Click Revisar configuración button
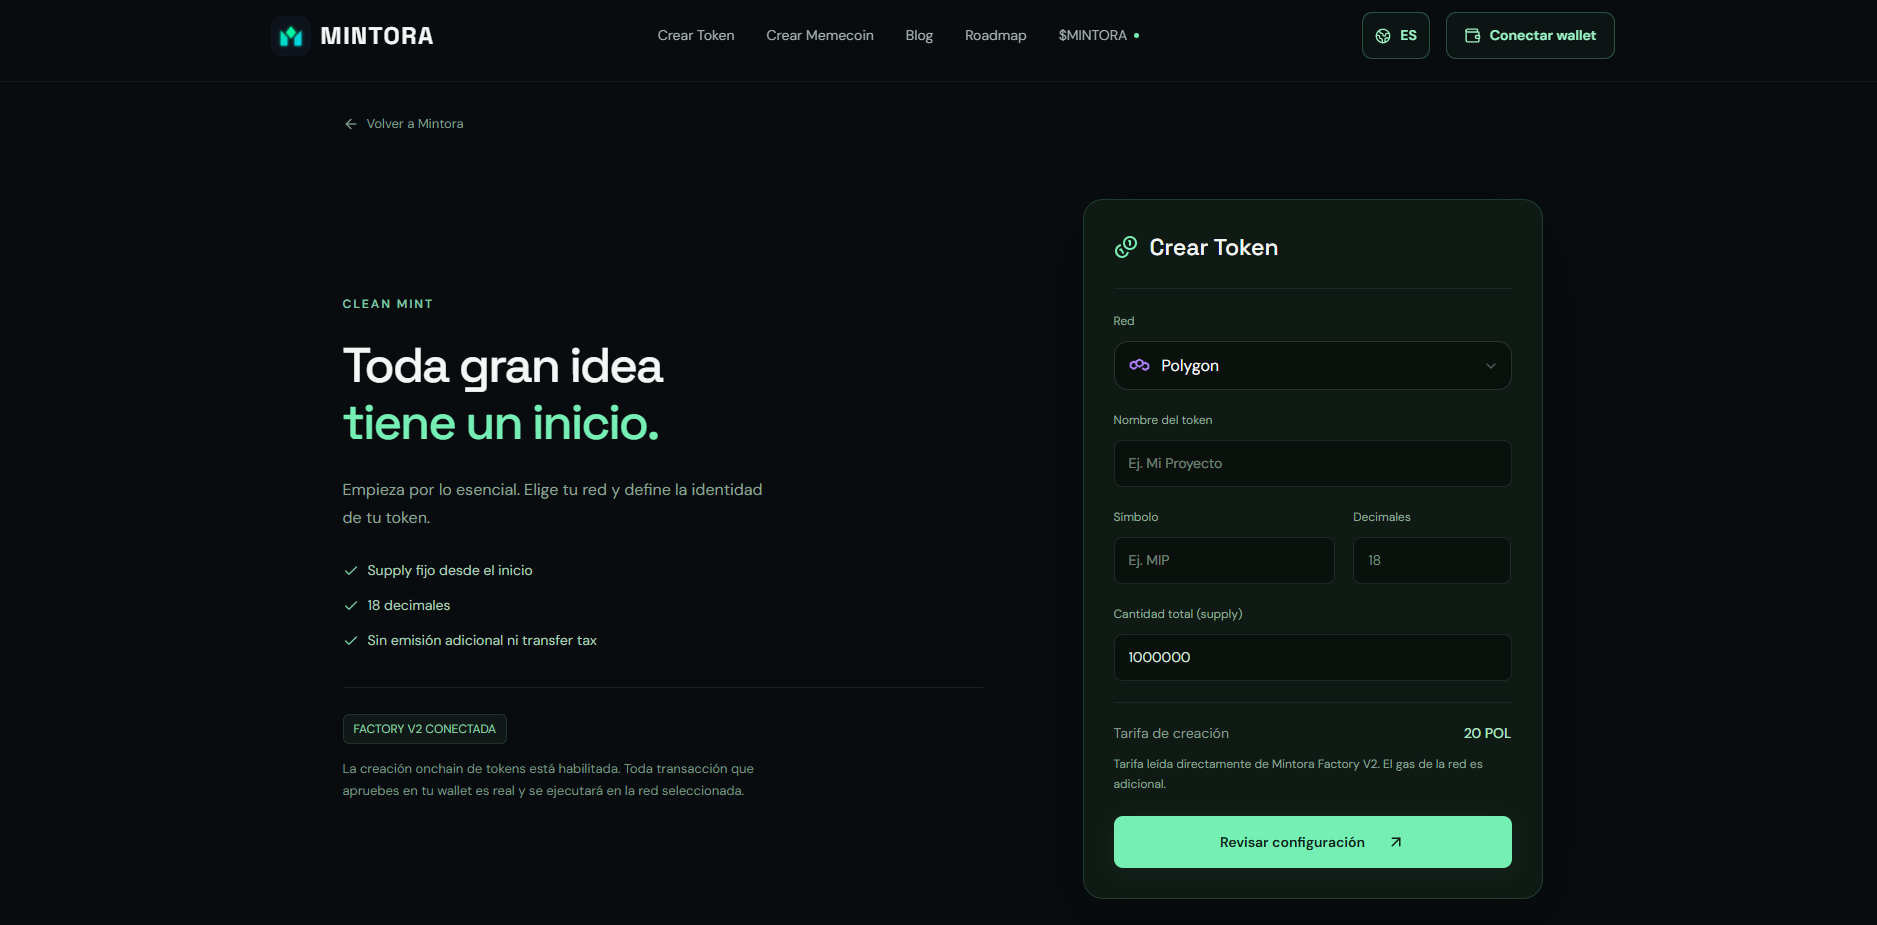The width and height of the screenshot is (1877, 925). (x=1312, y=842)
